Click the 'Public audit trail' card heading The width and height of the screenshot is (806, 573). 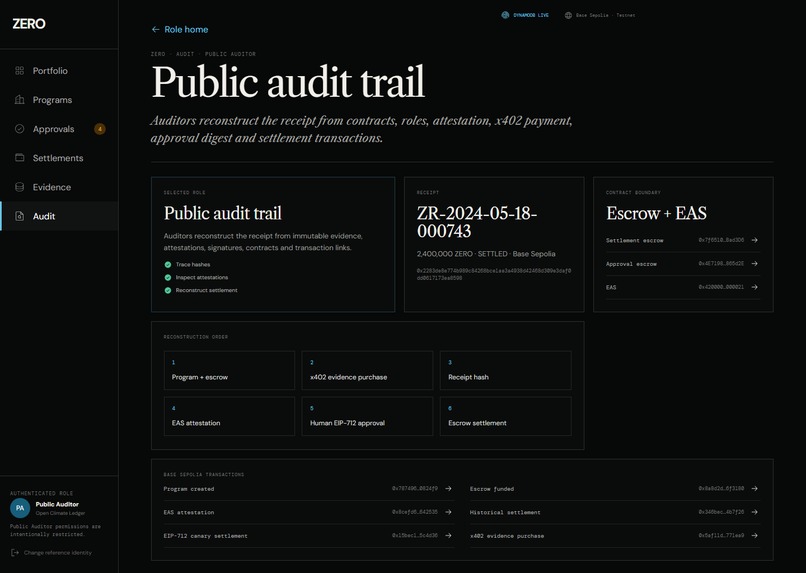(223, 213)
